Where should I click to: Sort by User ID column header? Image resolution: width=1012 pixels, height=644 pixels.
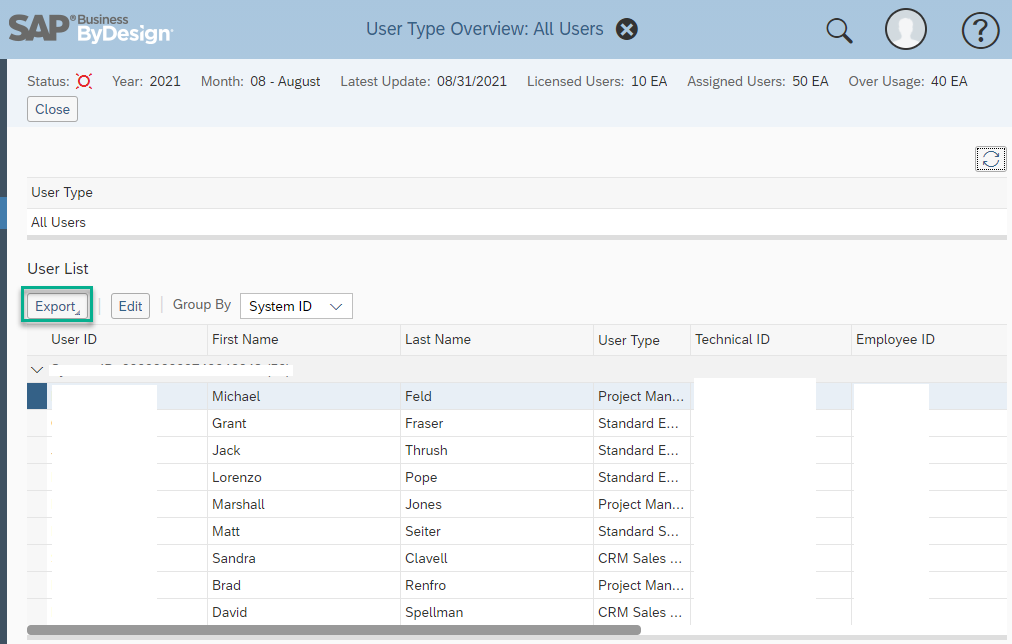[74, 339]
